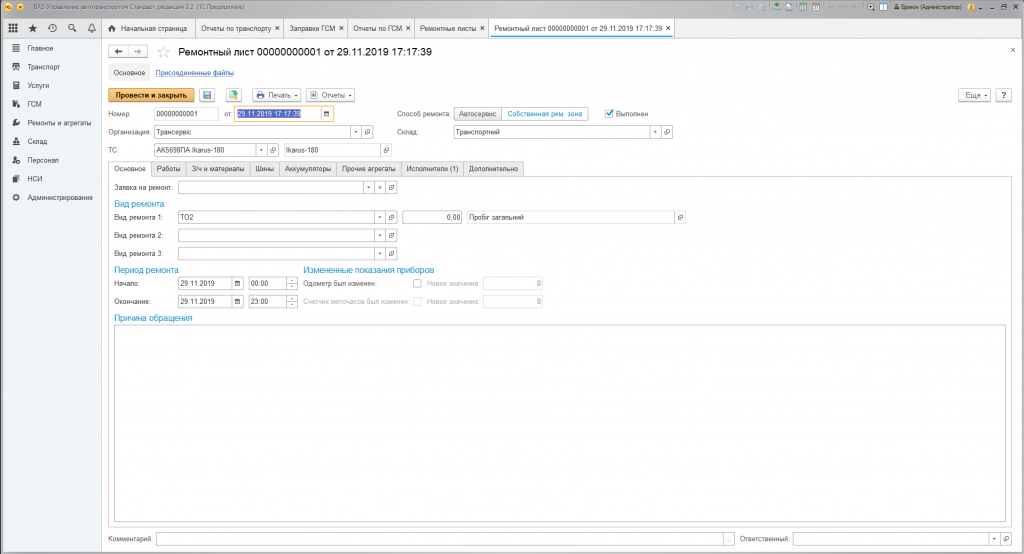
Task: Select Собственная рем. зона repair method
Action: coord(545,114)
